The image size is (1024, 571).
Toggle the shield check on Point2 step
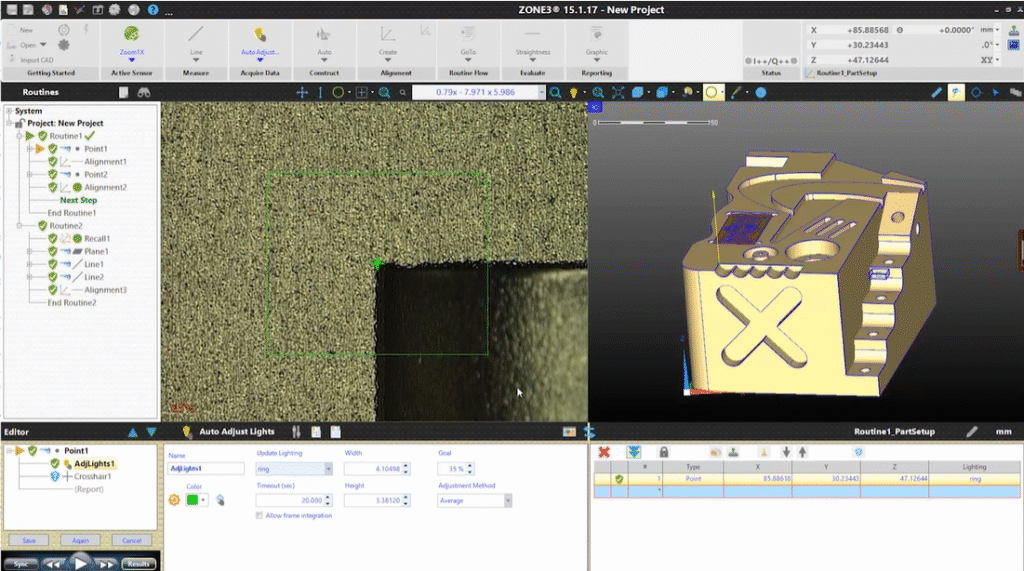(x=52, y=174)
